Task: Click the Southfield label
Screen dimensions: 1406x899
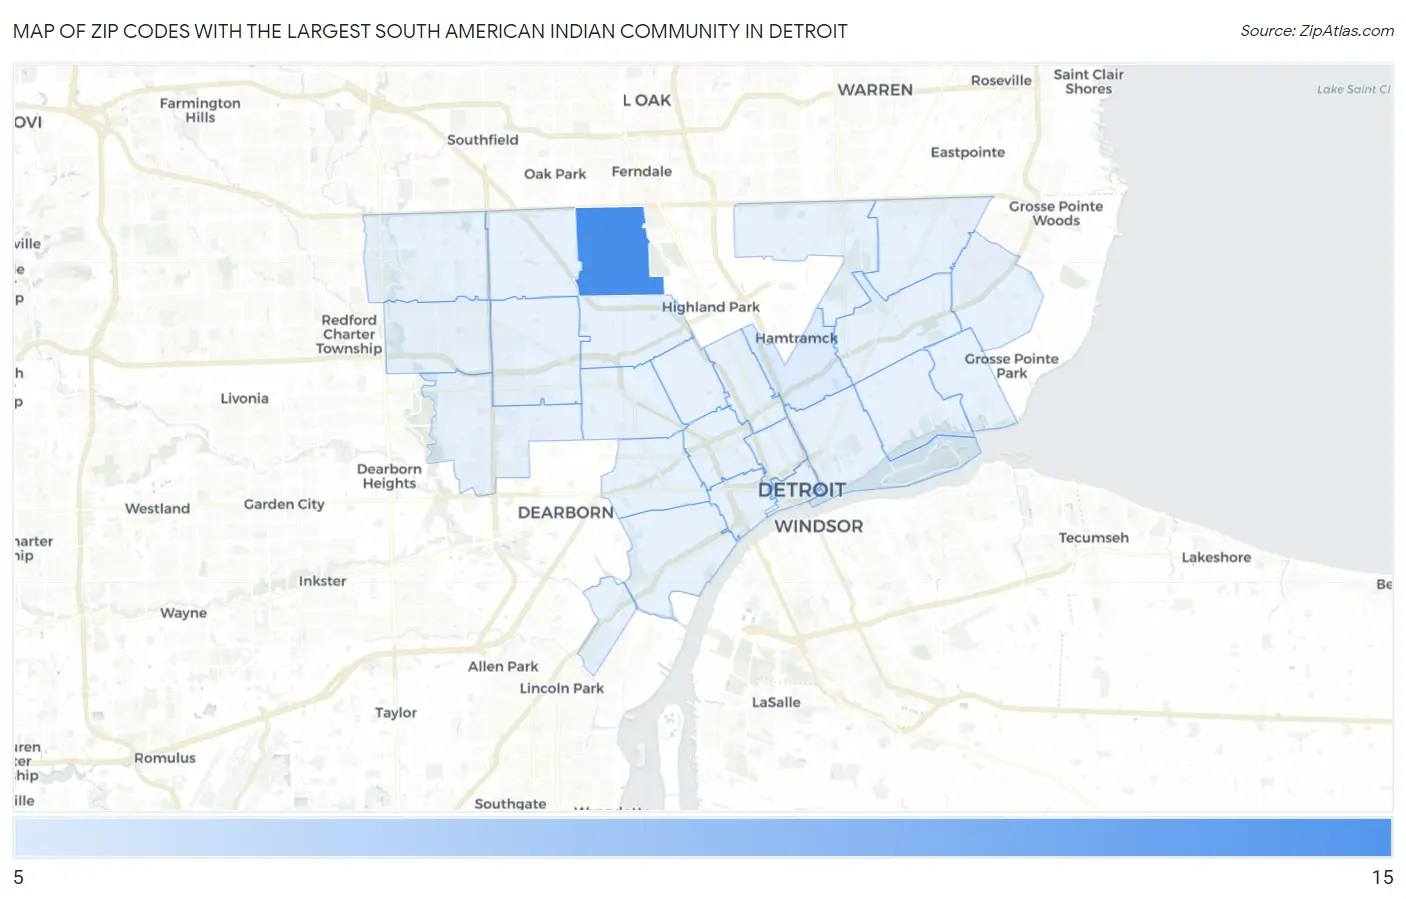Action: 482,140
